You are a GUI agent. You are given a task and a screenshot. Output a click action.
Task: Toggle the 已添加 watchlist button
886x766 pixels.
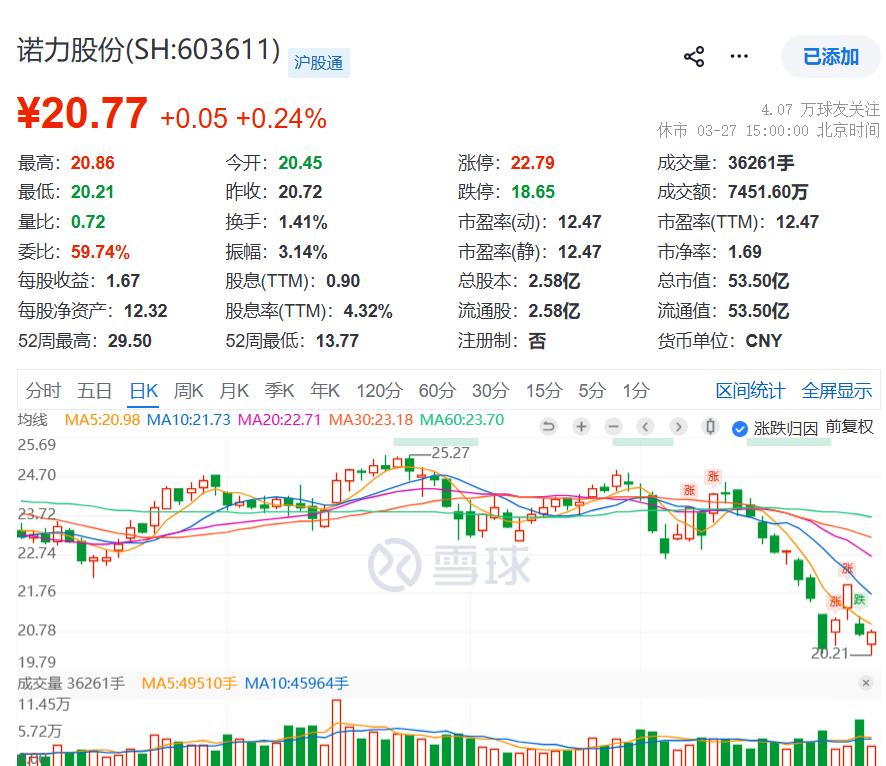click(830, 57)
